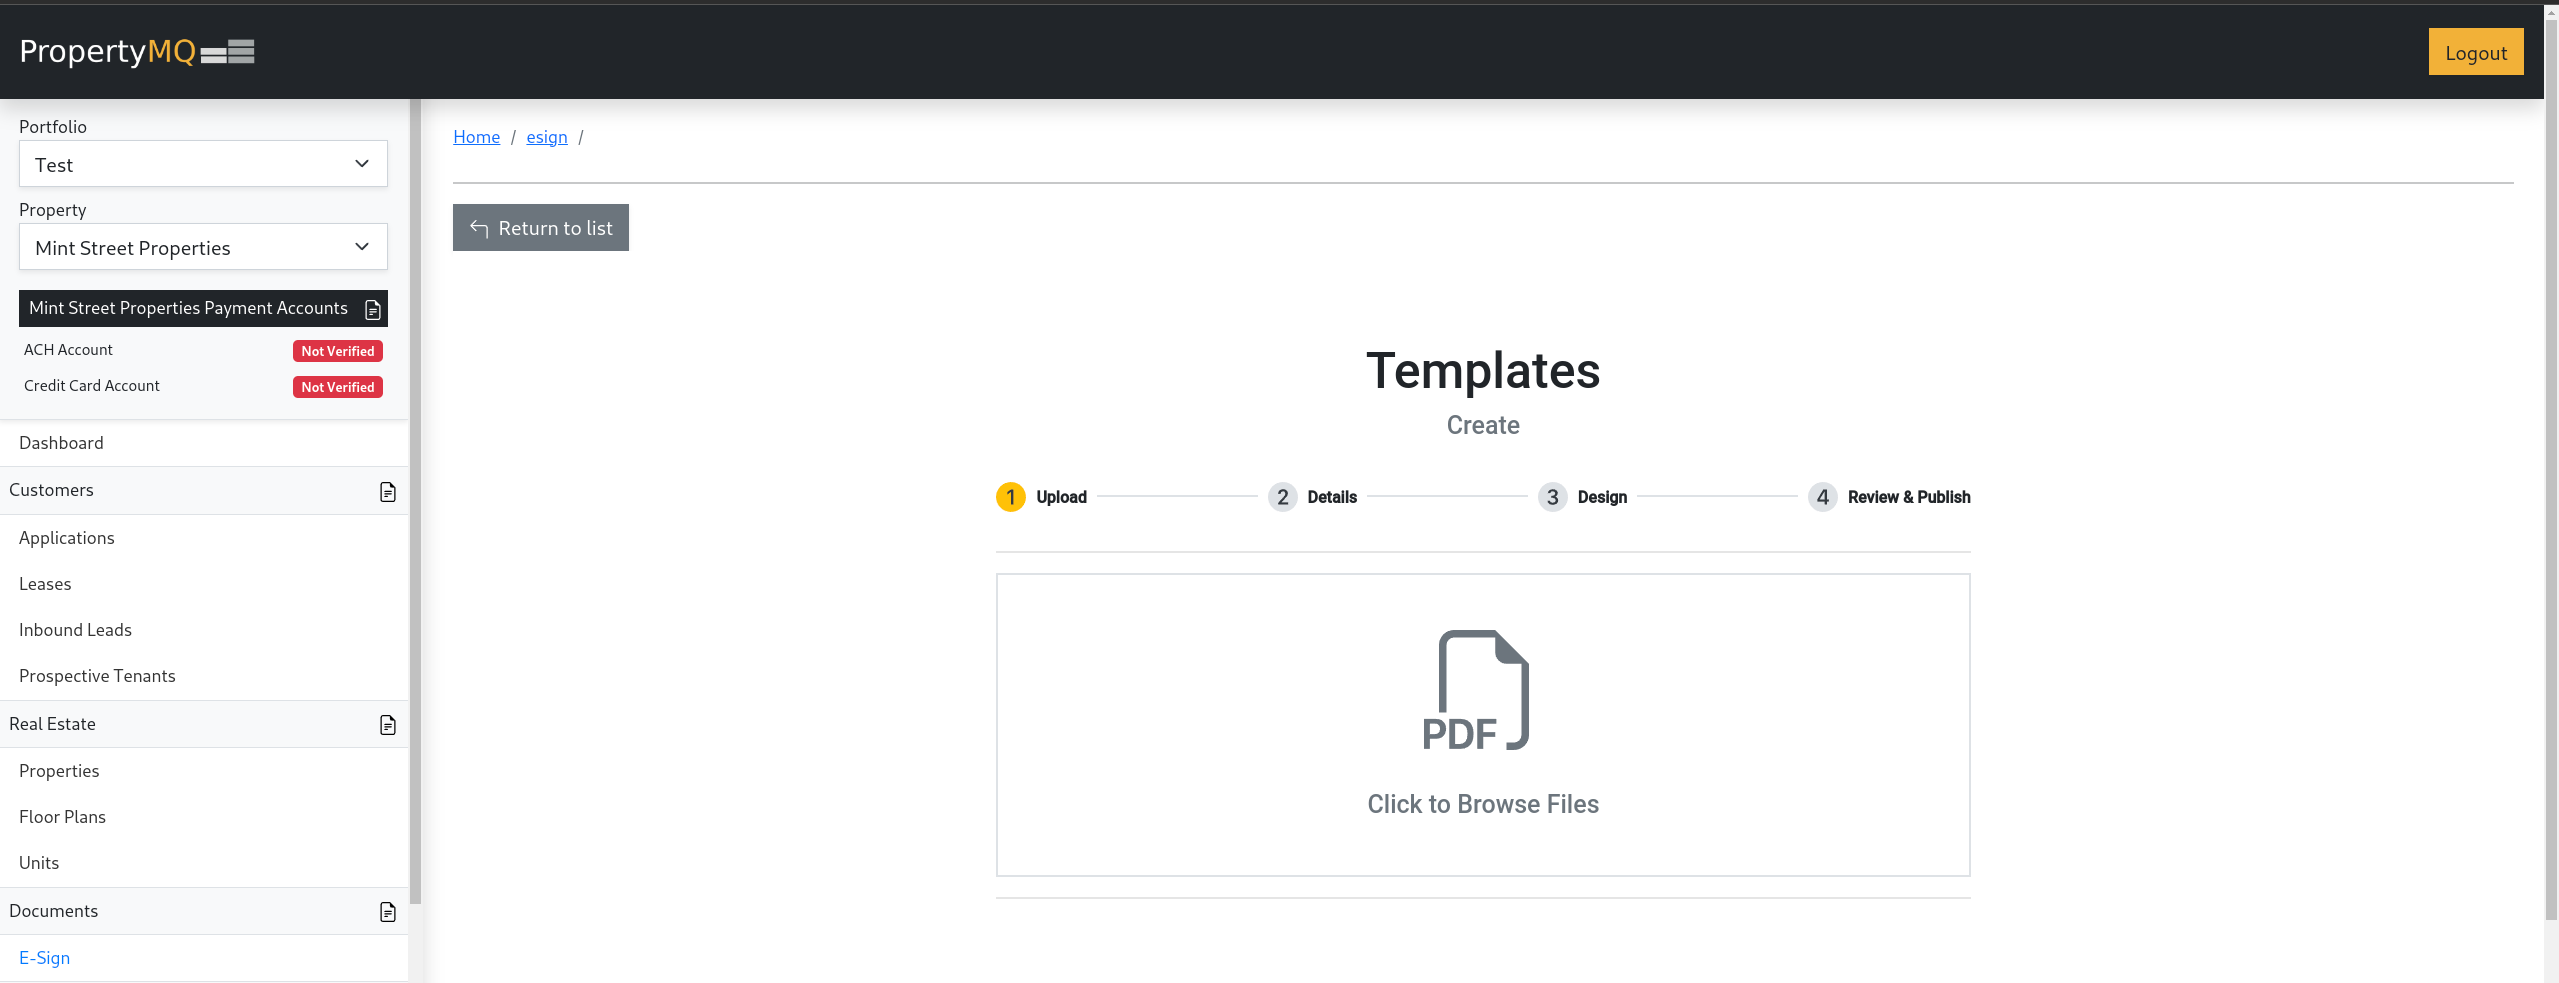Image resolution: width=2559 pixels, height=983 pixels.
Task: Click document icon beside Documents section
Action: [388, 912]
